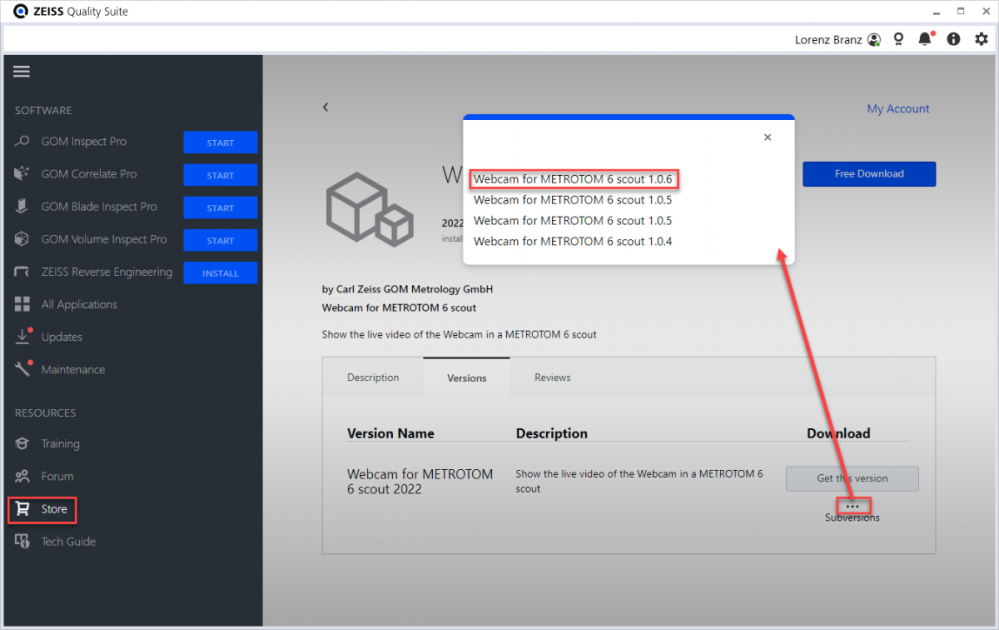This screenshot has width=999, height=630.
Task: Select Webcam for METROTOM 6 scout 1.0.6
Action: tap(574, 179)
